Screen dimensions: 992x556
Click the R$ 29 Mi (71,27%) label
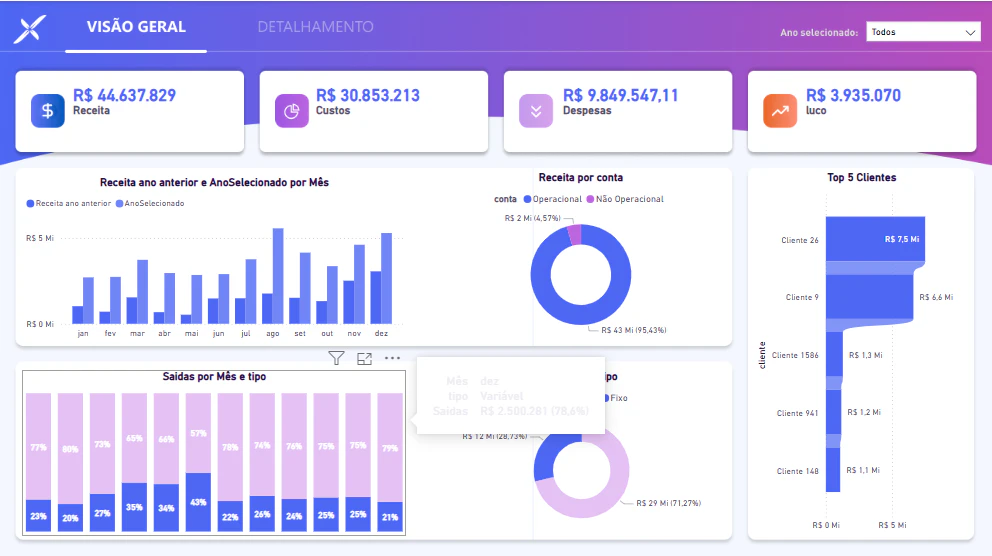coord(669,503)
